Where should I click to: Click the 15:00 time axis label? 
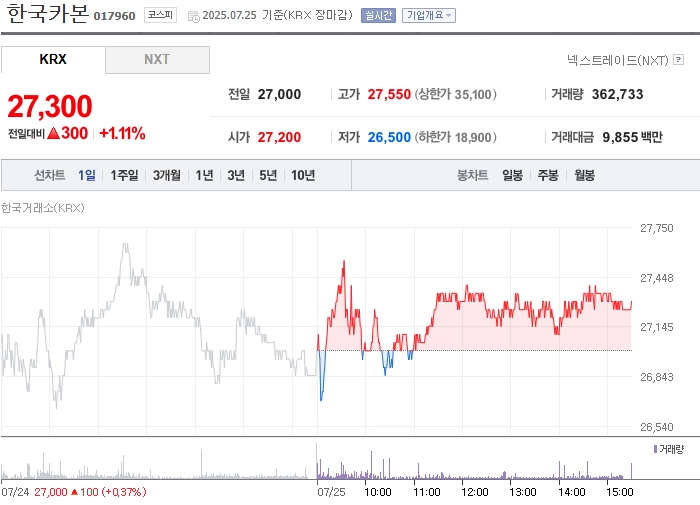[x=620, y=492]
